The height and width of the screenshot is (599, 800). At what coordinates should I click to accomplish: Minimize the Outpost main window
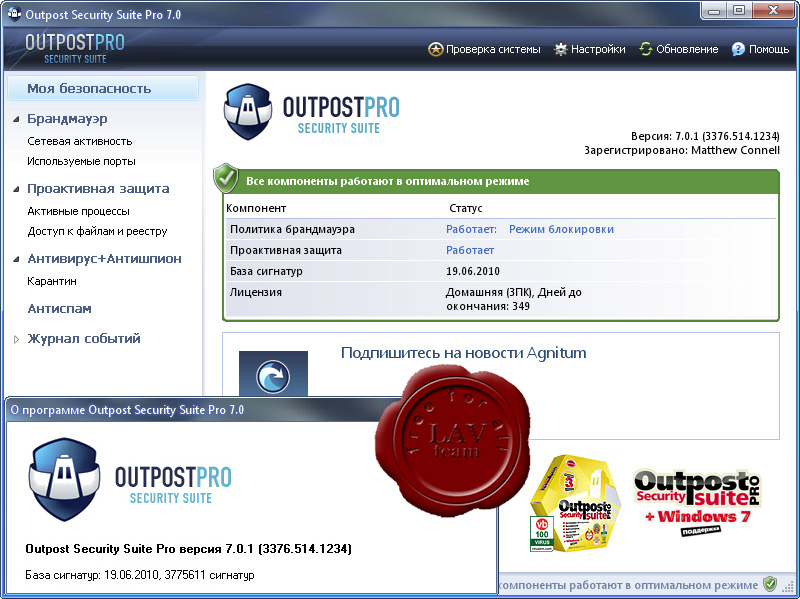pyautogui.click(x=714, y=11)
